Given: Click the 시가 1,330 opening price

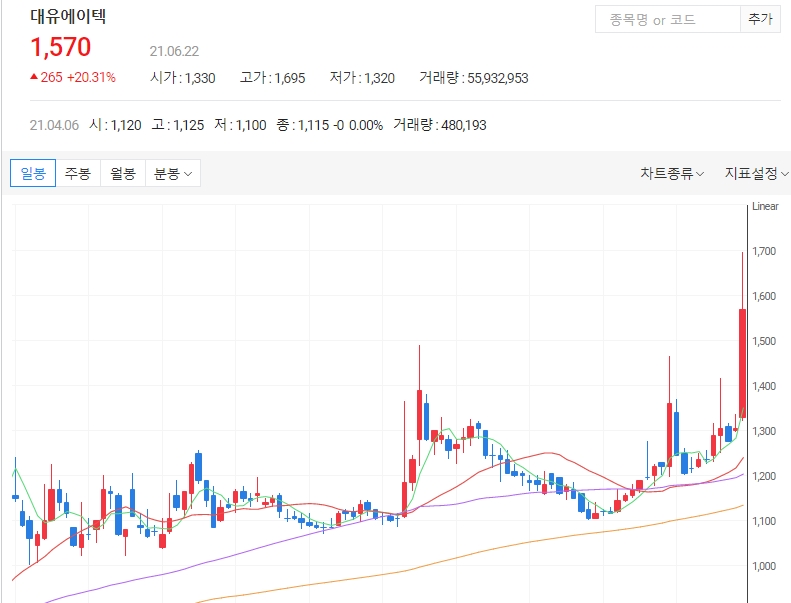Looking at the screenshot, I should [x=183, y=78].
